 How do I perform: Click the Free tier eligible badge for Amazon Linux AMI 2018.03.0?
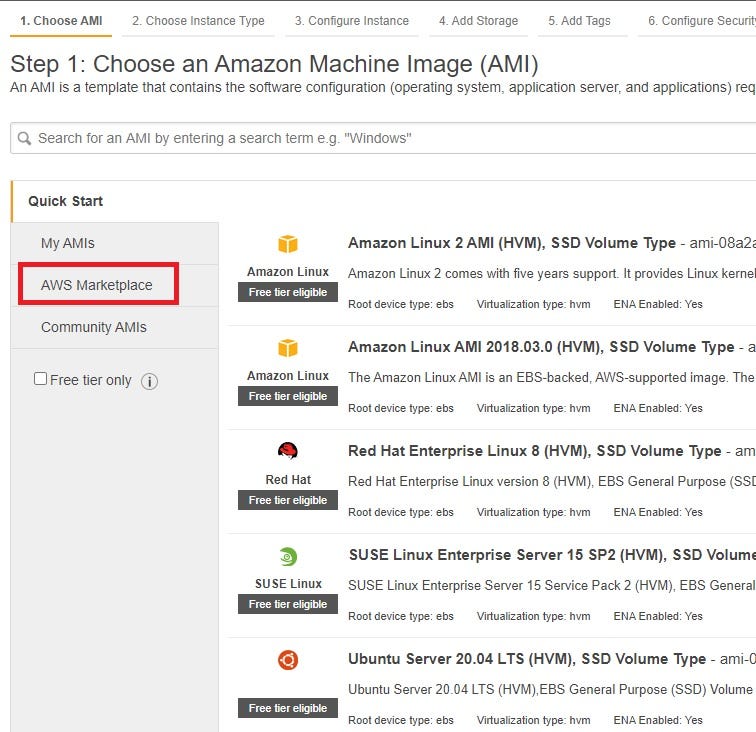[288, 396]
